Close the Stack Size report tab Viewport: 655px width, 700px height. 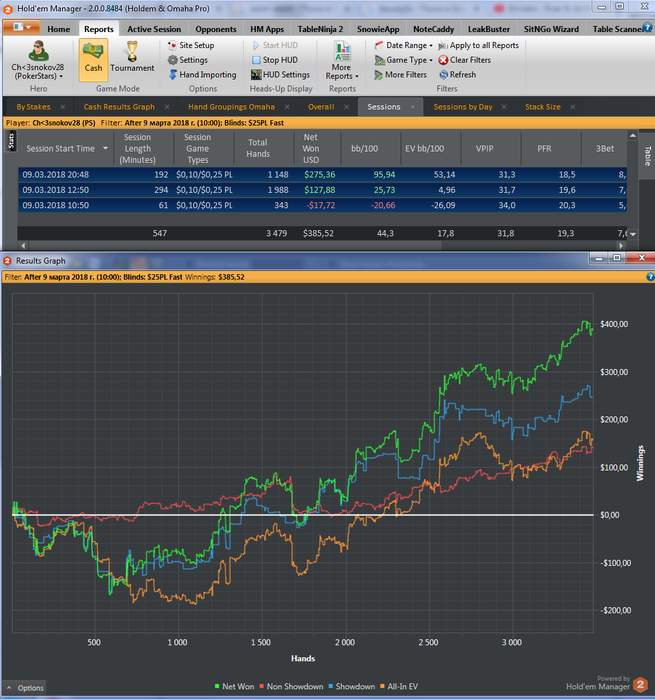click(x=573, y=107)
